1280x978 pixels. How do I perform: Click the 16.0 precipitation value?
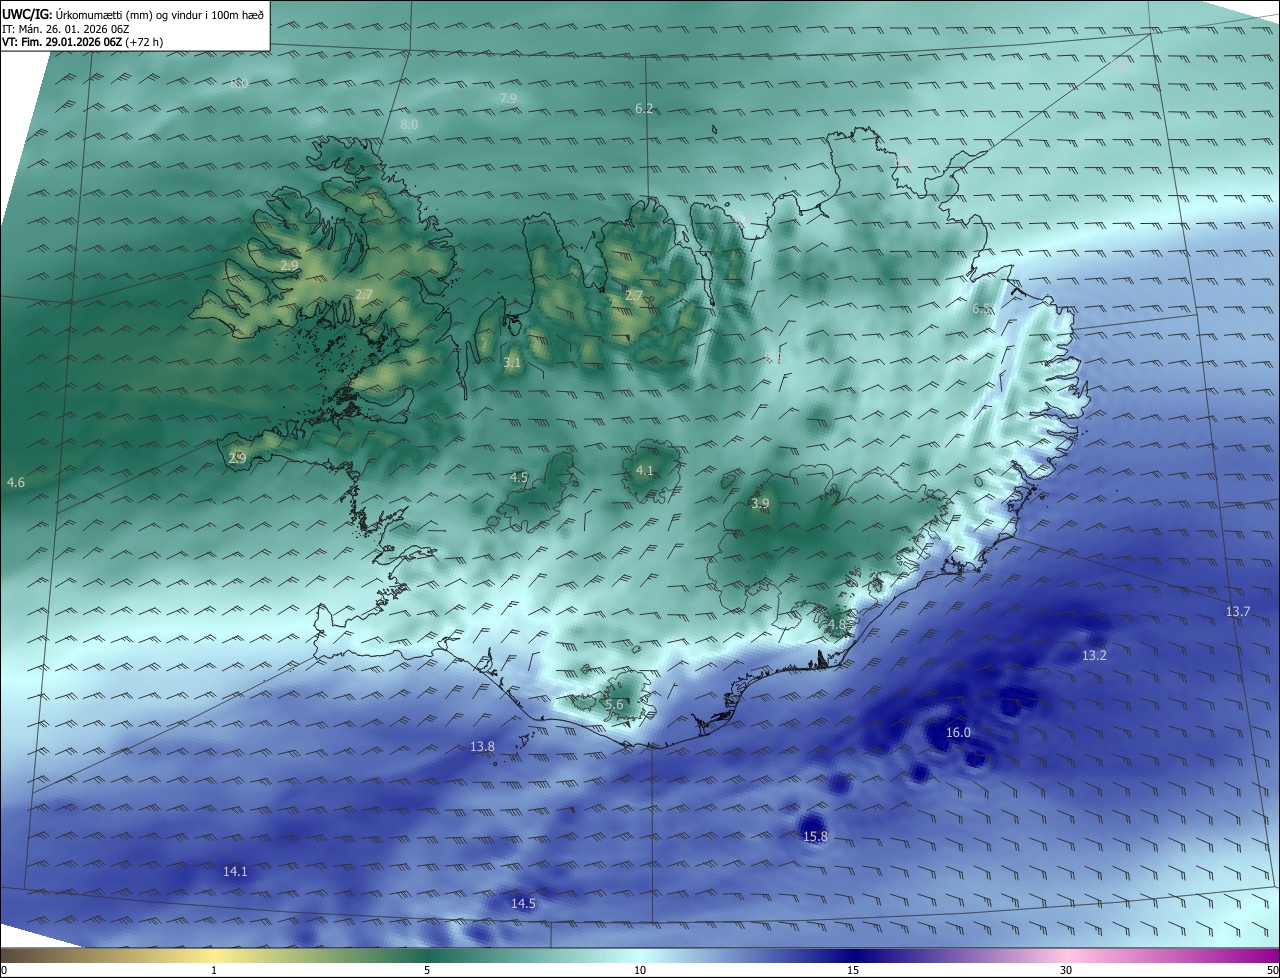pos(958,732)
